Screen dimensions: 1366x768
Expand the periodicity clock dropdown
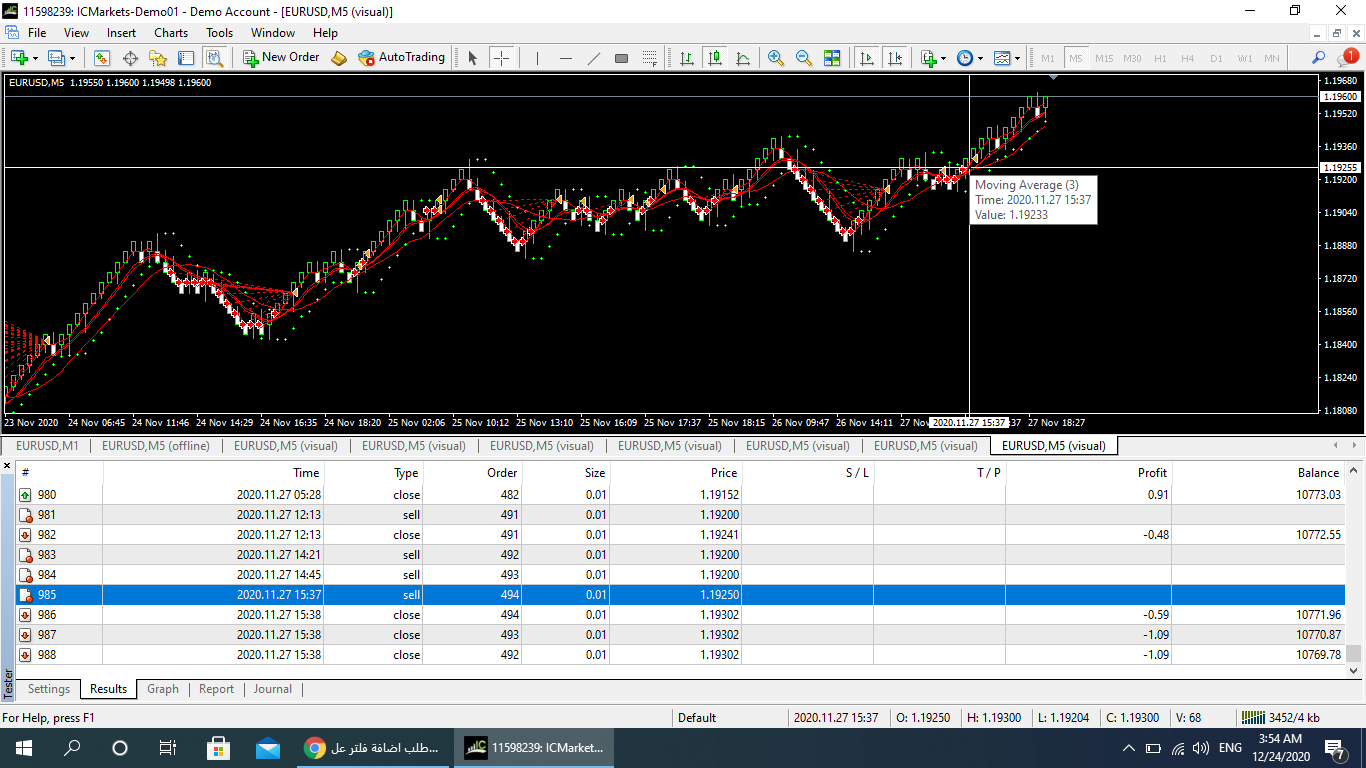pos(980,59)
